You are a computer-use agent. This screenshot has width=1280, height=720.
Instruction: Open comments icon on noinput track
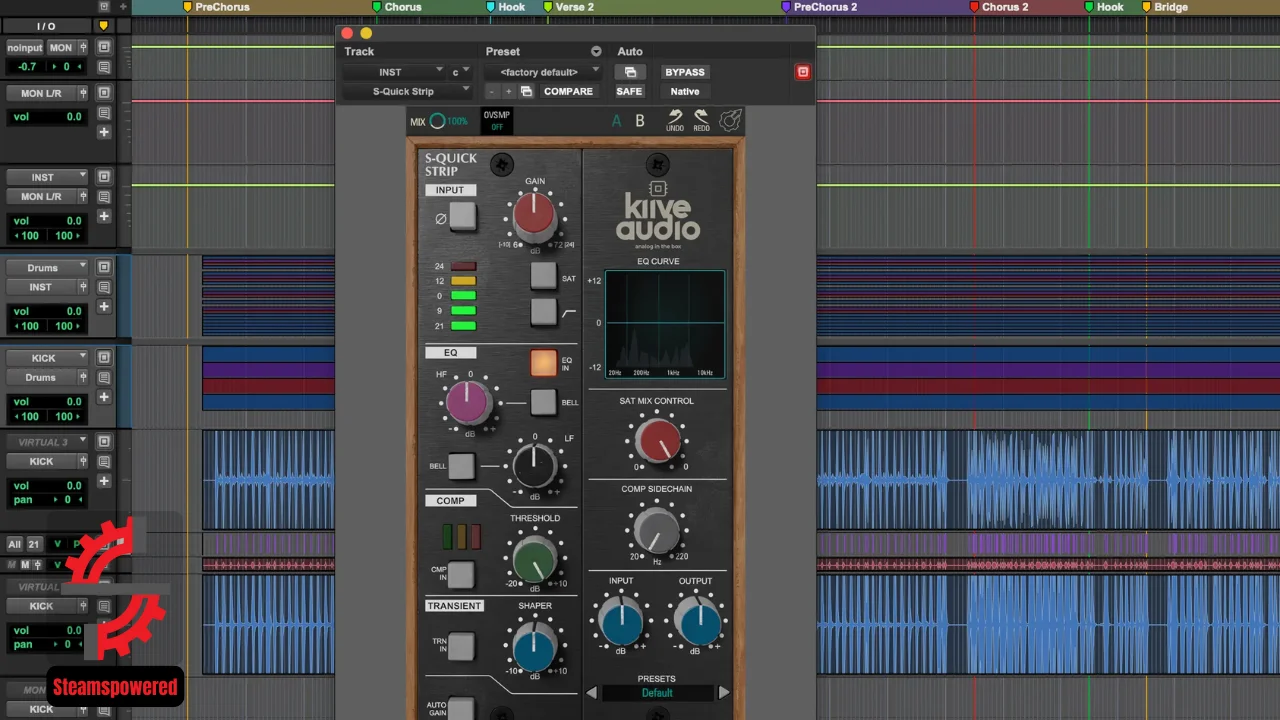click(104, 67)
